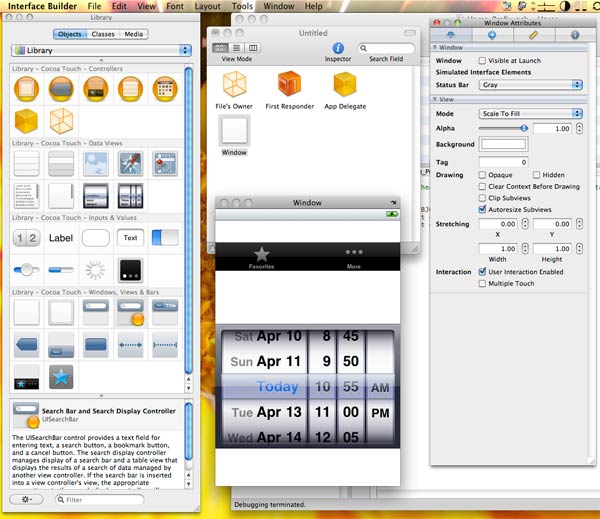Toggle the Opaque drawing checkbox
This screenshot has height=519, width=600.
pos(483,175)
